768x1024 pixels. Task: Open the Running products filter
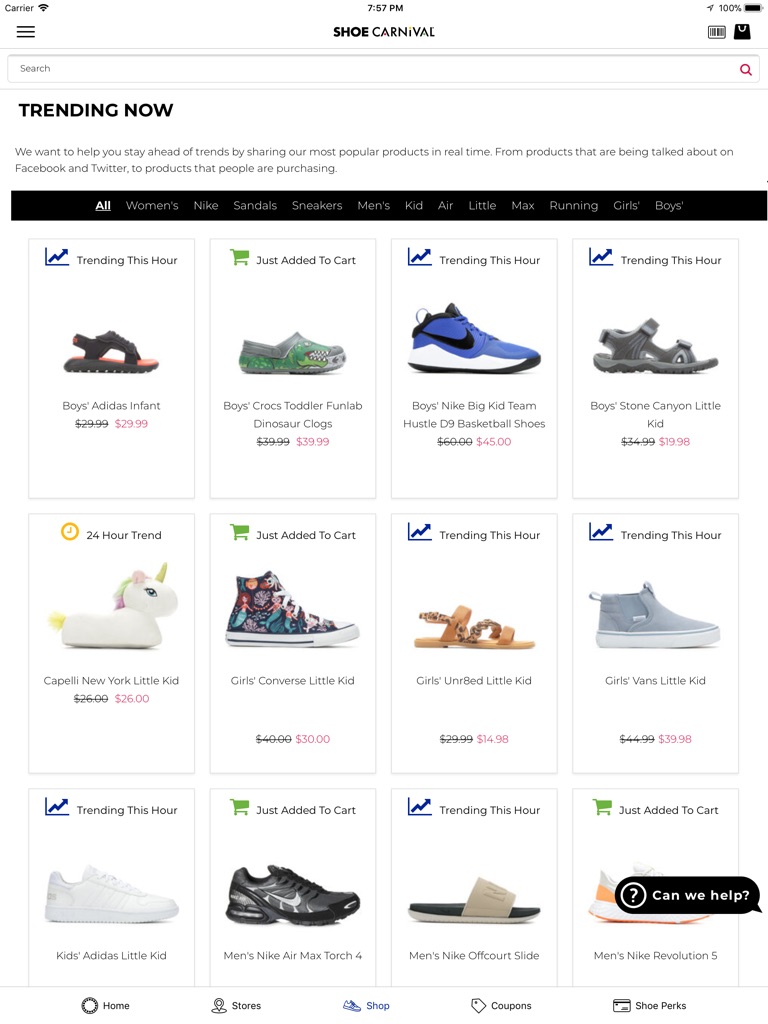pos(573,205)
